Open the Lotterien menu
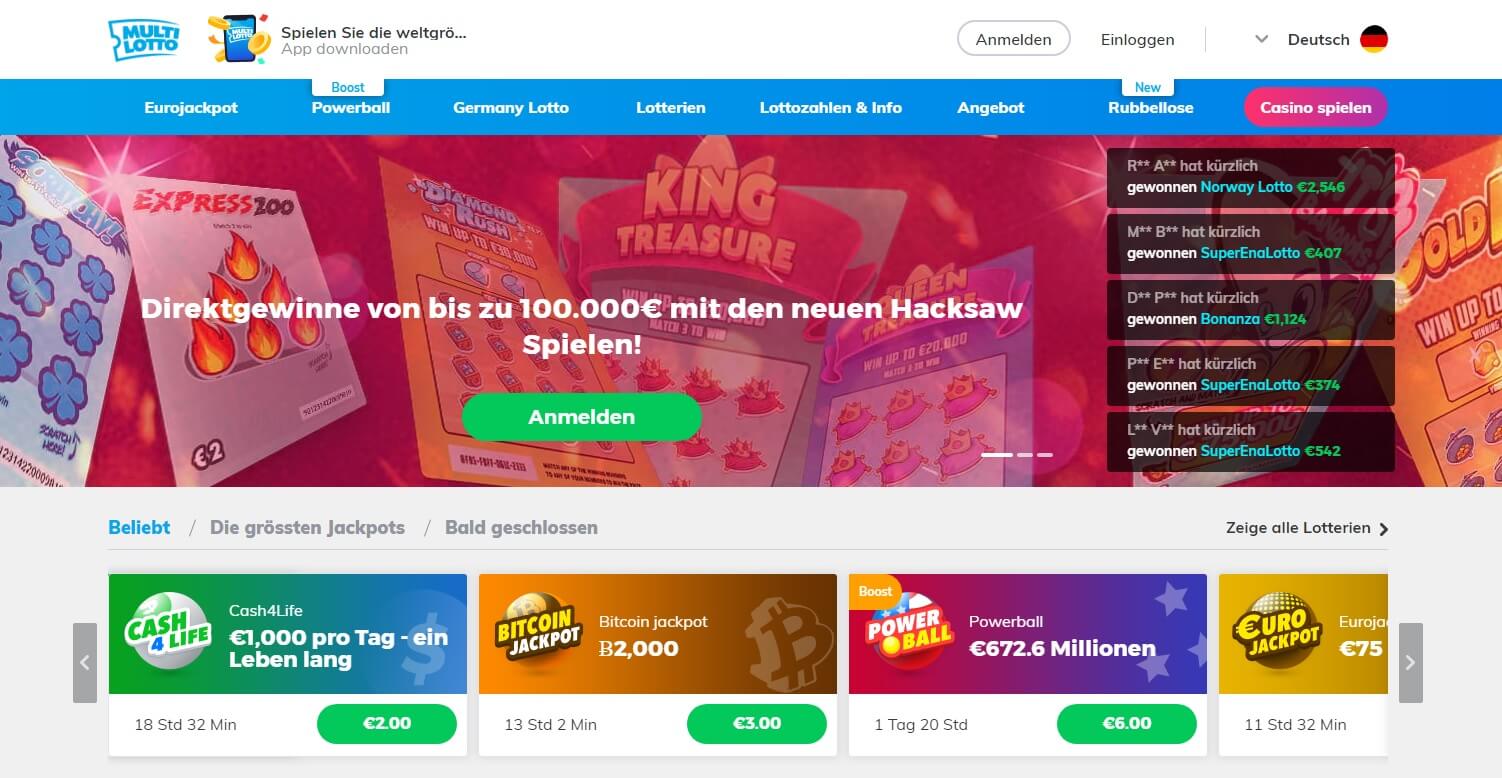The image size is (1502, 778). tap(671, 108)
